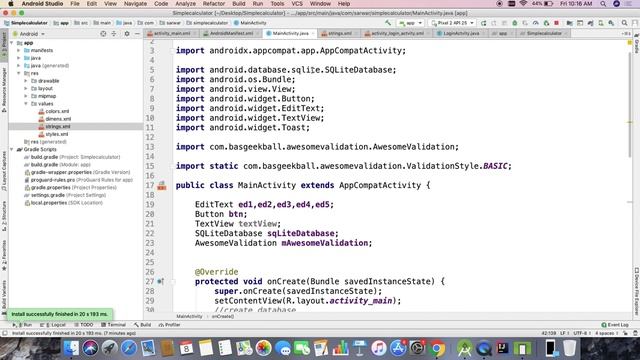Open the Event Log button
Image resolution: width=640 pixels, height=360 pixels.
point(615,325)
